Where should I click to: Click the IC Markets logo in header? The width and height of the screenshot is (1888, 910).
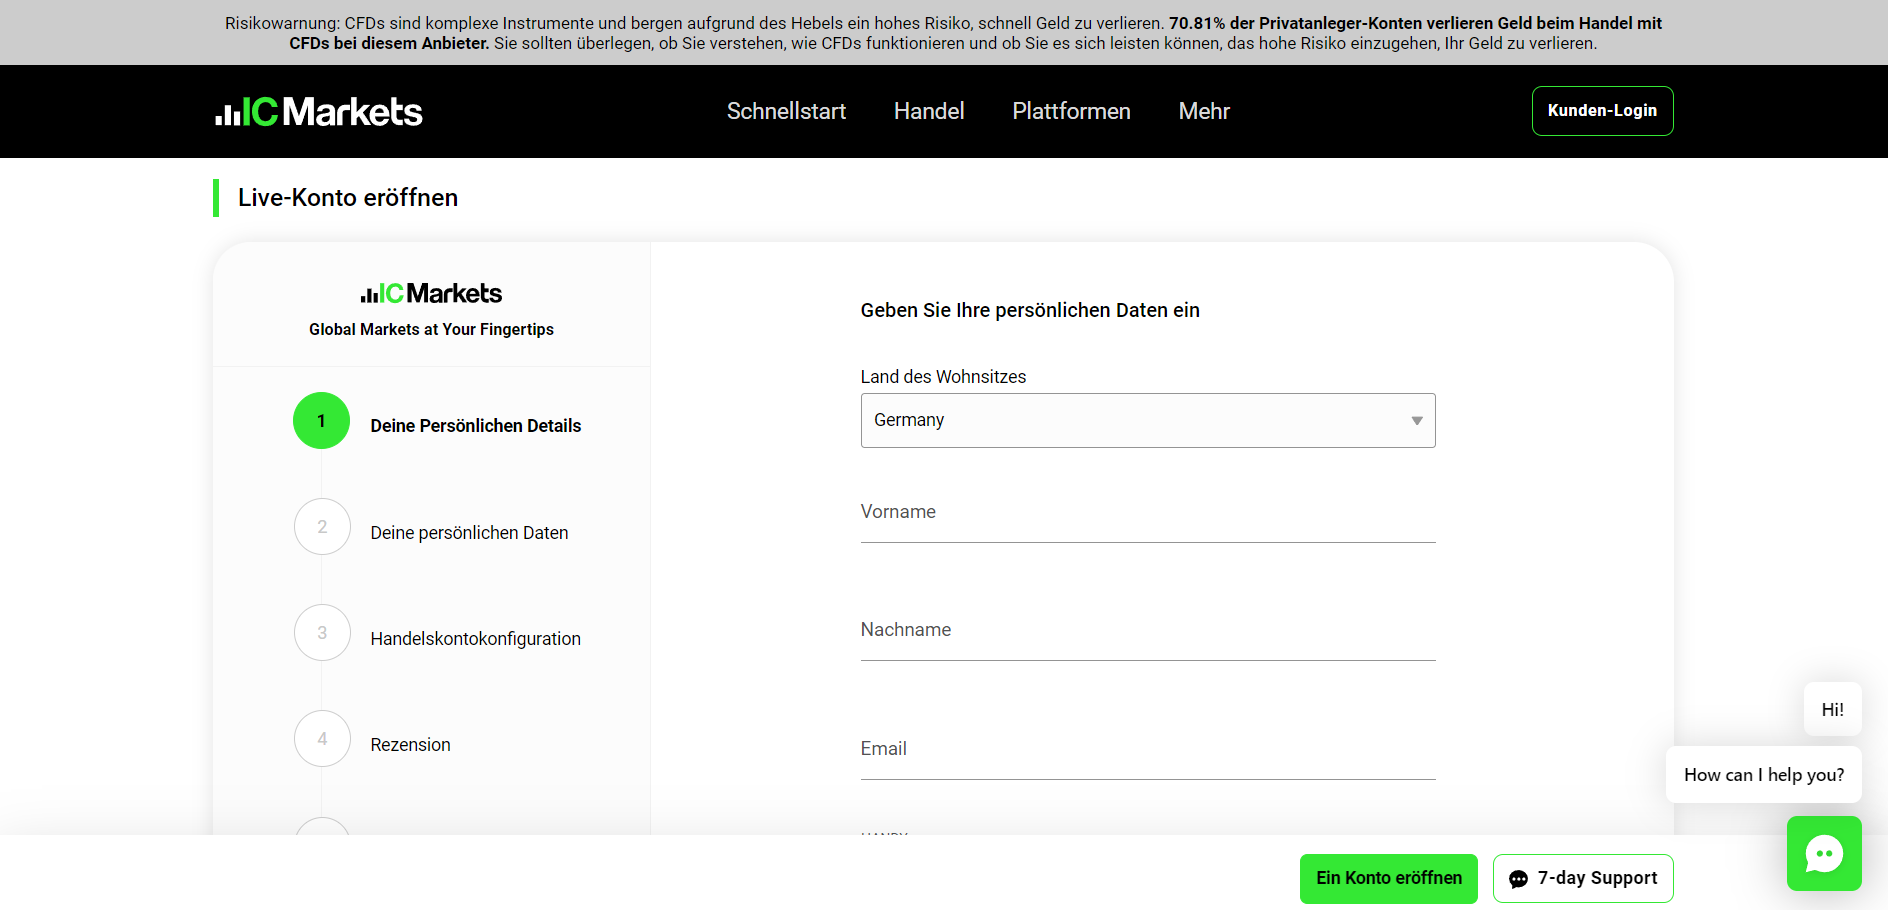click(x=319, y=112)
